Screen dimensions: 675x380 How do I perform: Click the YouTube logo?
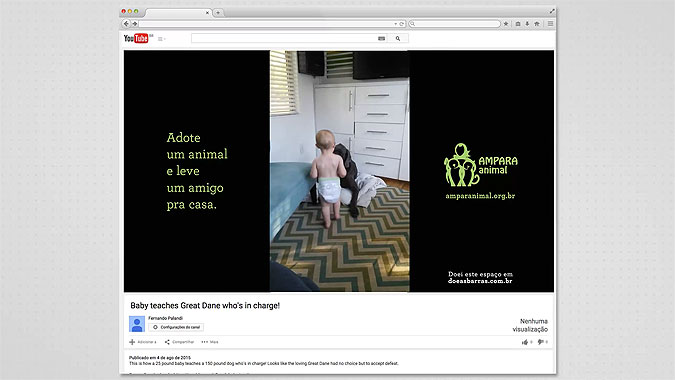(x=136, y=38)
